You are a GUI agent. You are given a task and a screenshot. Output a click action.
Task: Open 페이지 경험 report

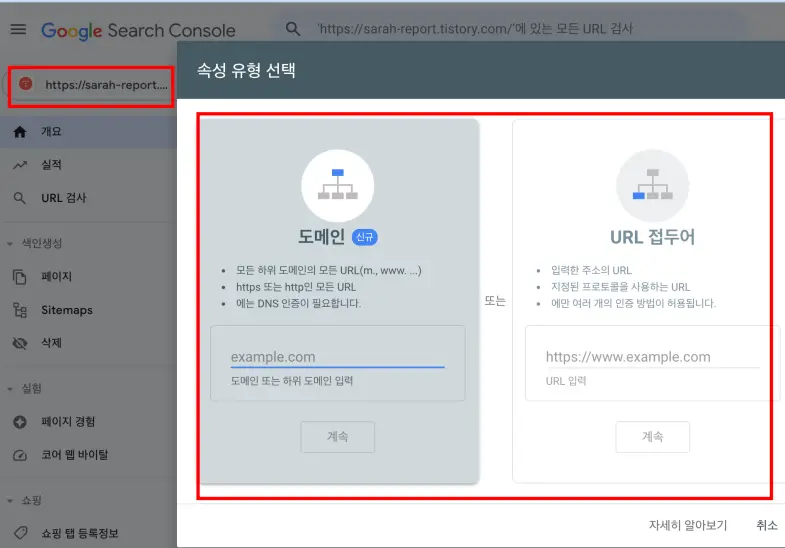(68, 422)
